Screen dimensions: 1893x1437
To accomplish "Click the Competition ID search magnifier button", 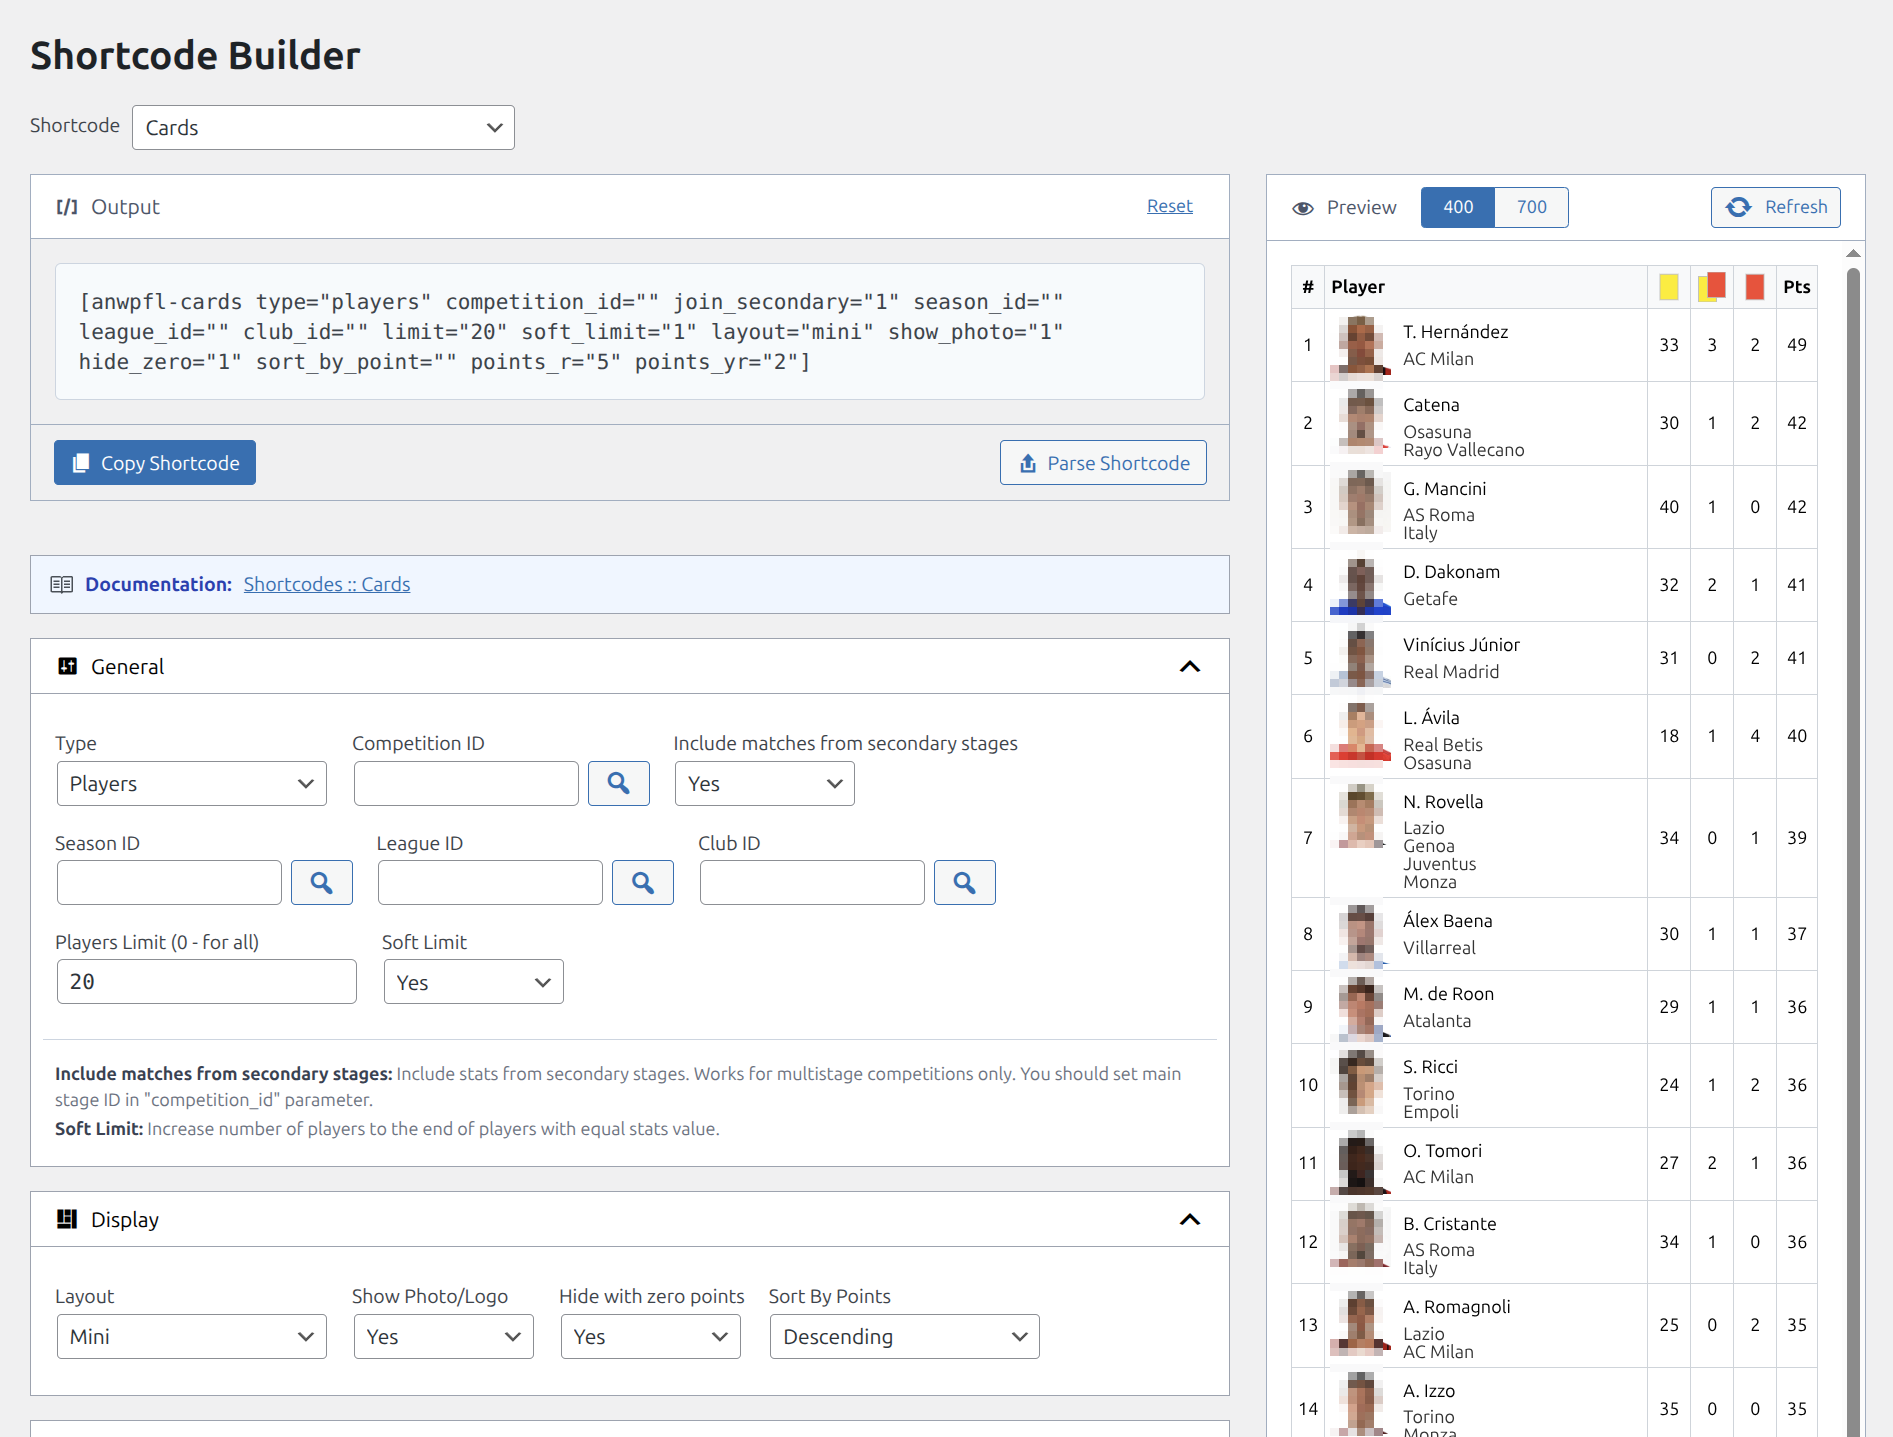I will tap(618, 783).
